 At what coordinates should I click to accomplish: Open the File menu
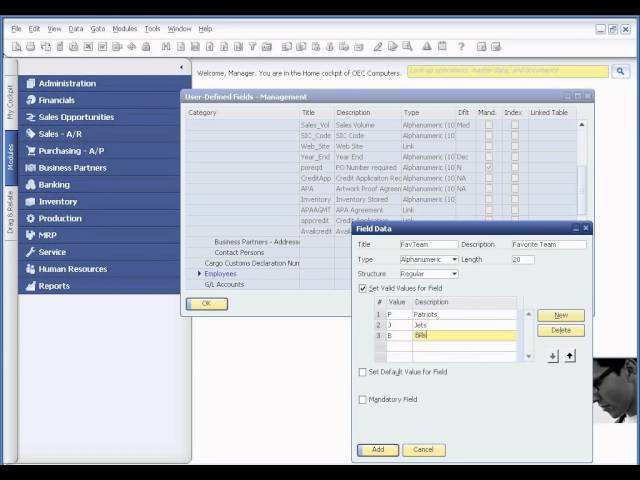(16, 29)
